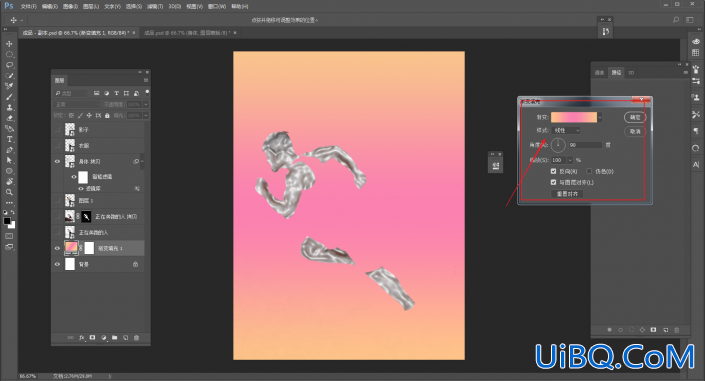Toggle visibility of the 滤镜库 filter entry
705x381 pixels.
(x=81, y=188)
